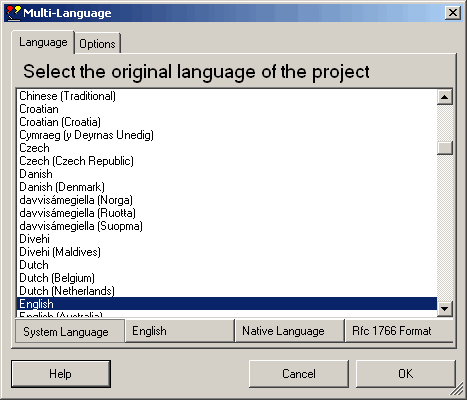Open Help for this dialog
Viewport: 467px width, 400px height.
click(x=61, y=374)
